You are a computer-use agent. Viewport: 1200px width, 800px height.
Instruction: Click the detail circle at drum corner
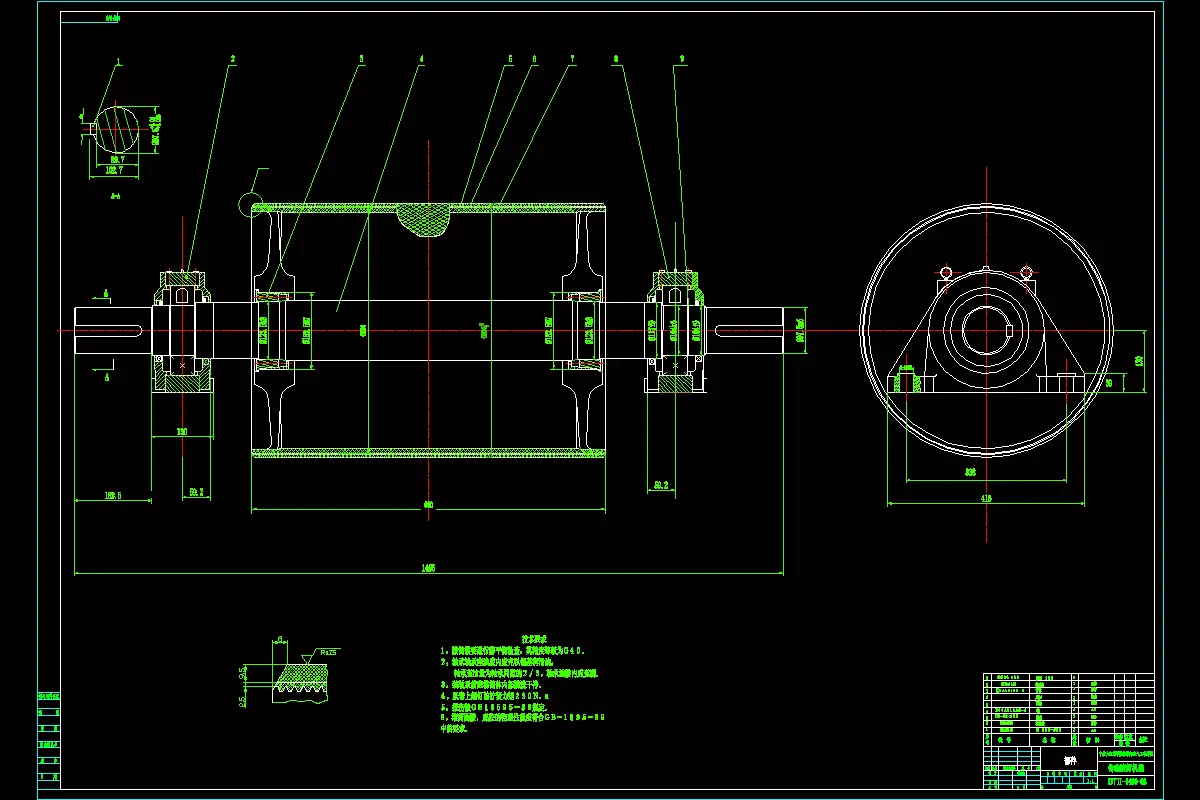pyautogui.click(x=249, y=204)
